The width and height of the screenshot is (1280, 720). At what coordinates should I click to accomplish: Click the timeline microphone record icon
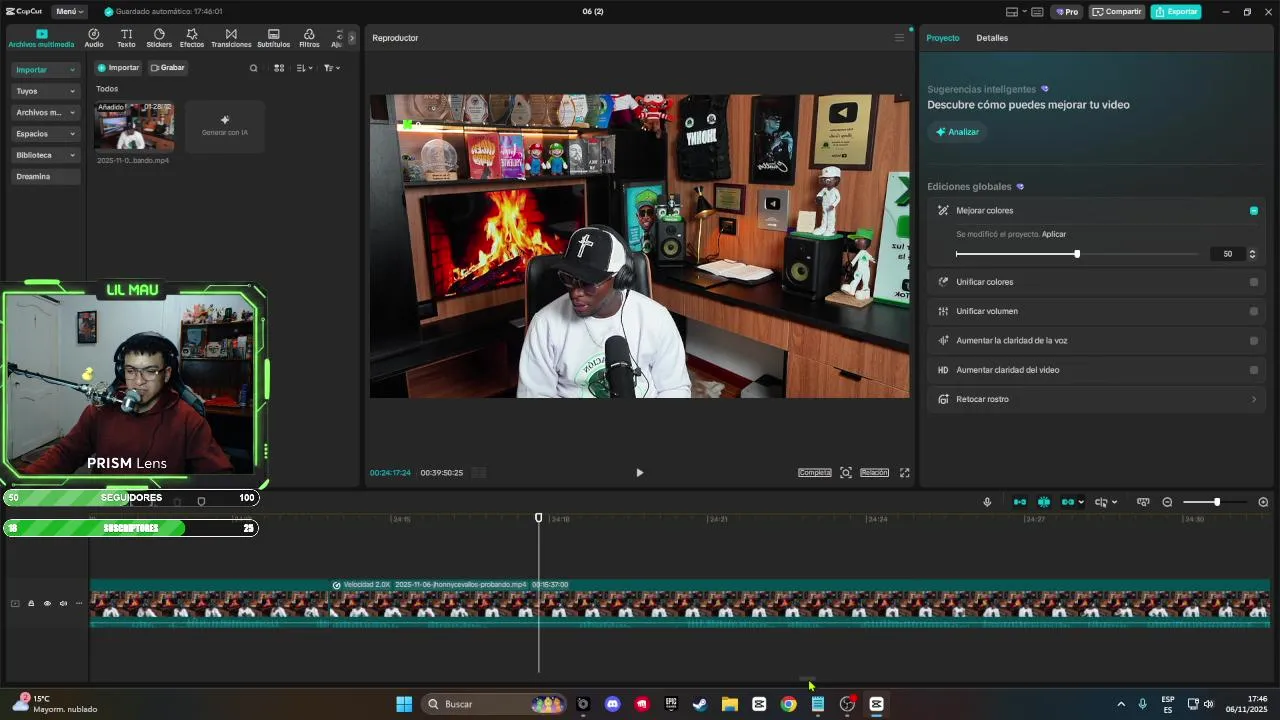987,502
